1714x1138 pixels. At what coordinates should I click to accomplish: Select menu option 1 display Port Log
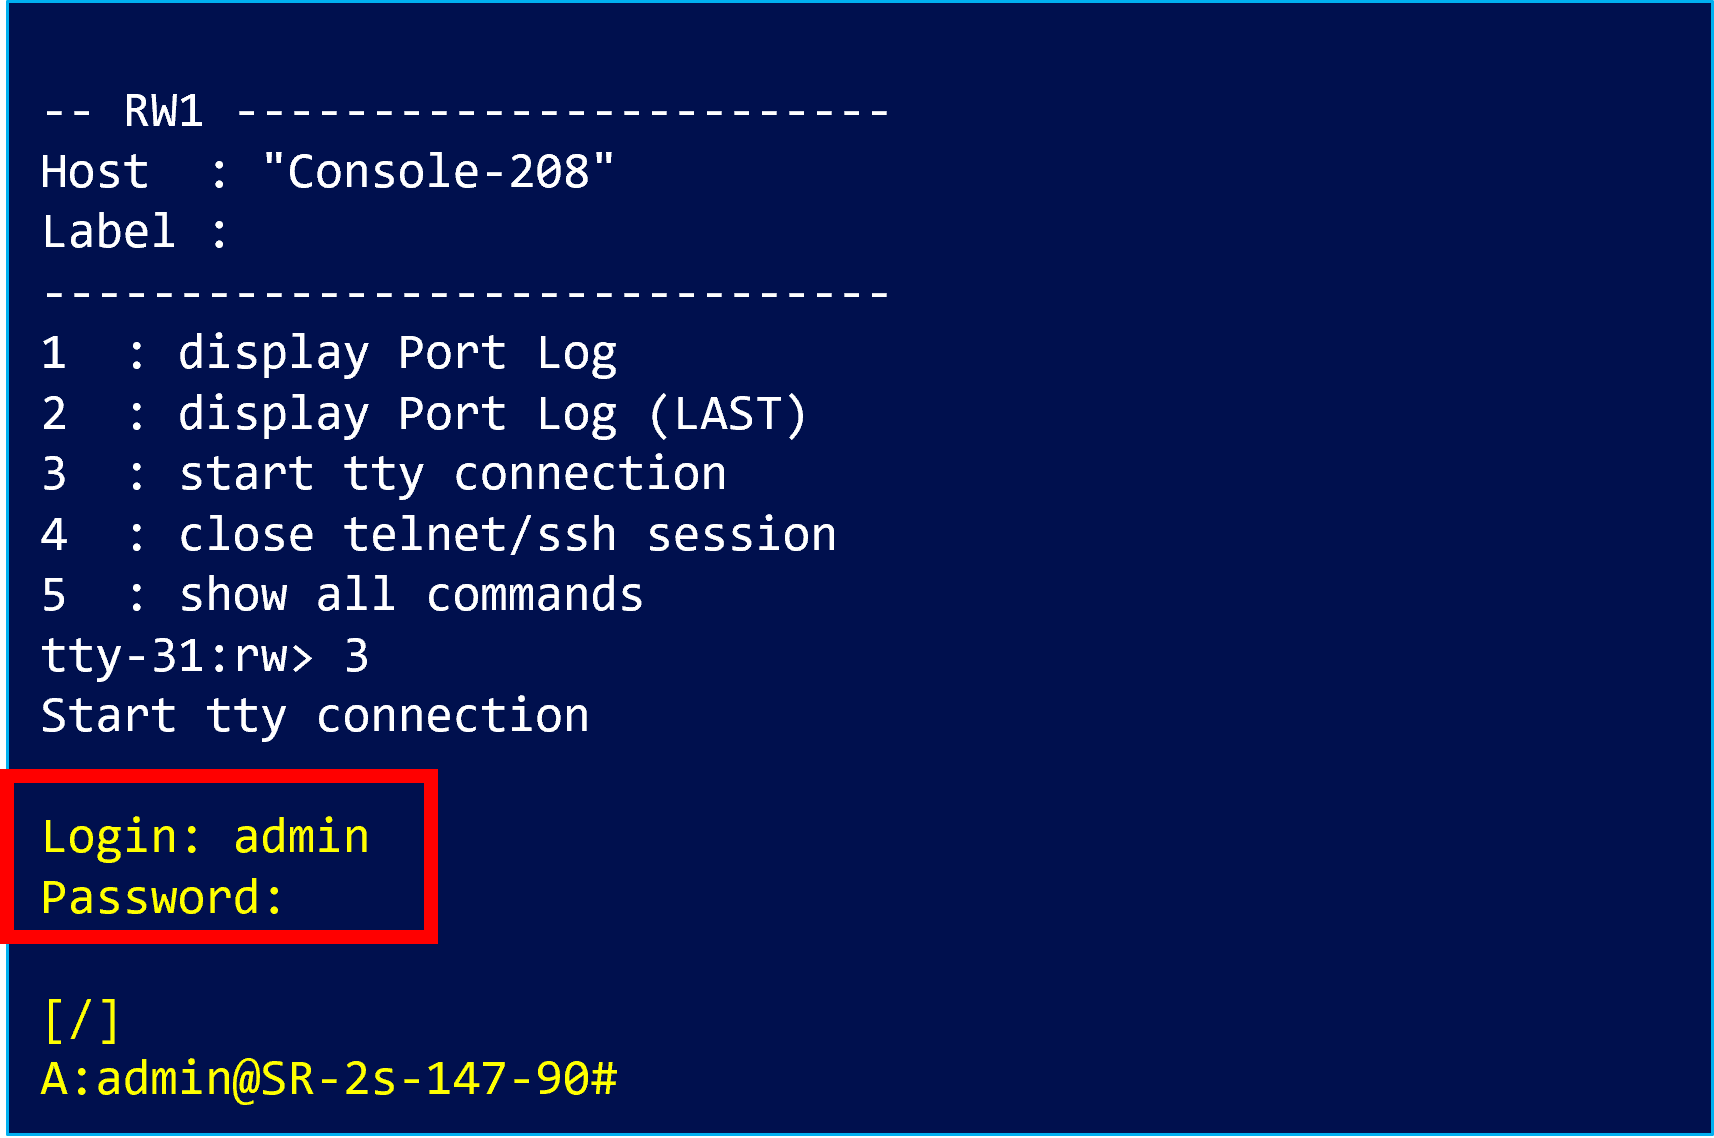[x=397, y=354]
